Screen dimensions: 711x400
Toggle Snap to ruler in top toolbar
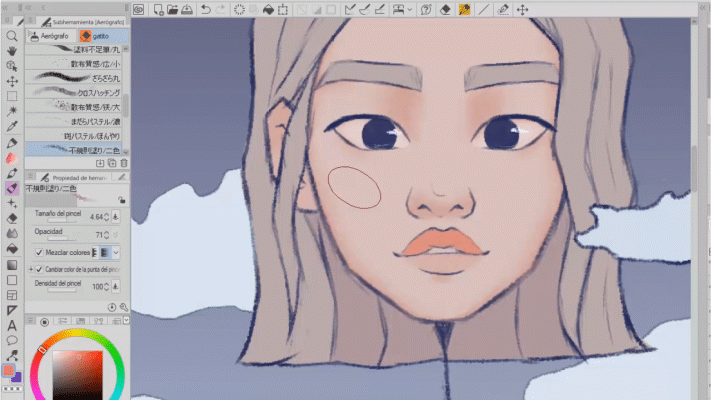pos(350,10)
